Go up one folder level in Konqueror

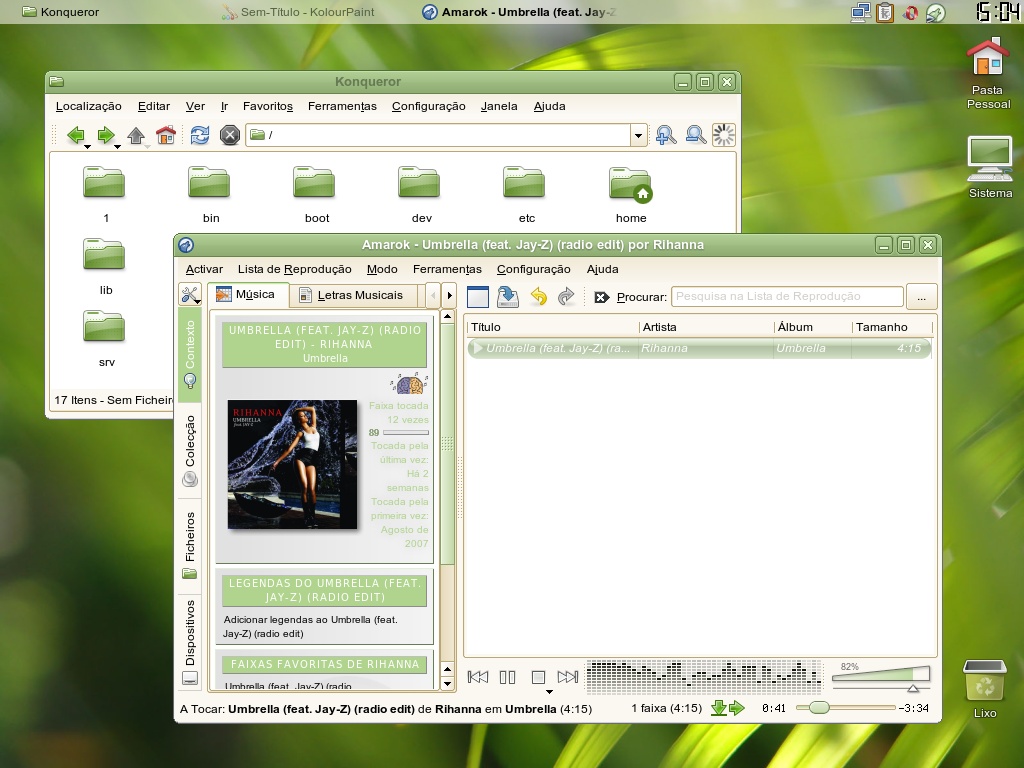pos(136,135)
